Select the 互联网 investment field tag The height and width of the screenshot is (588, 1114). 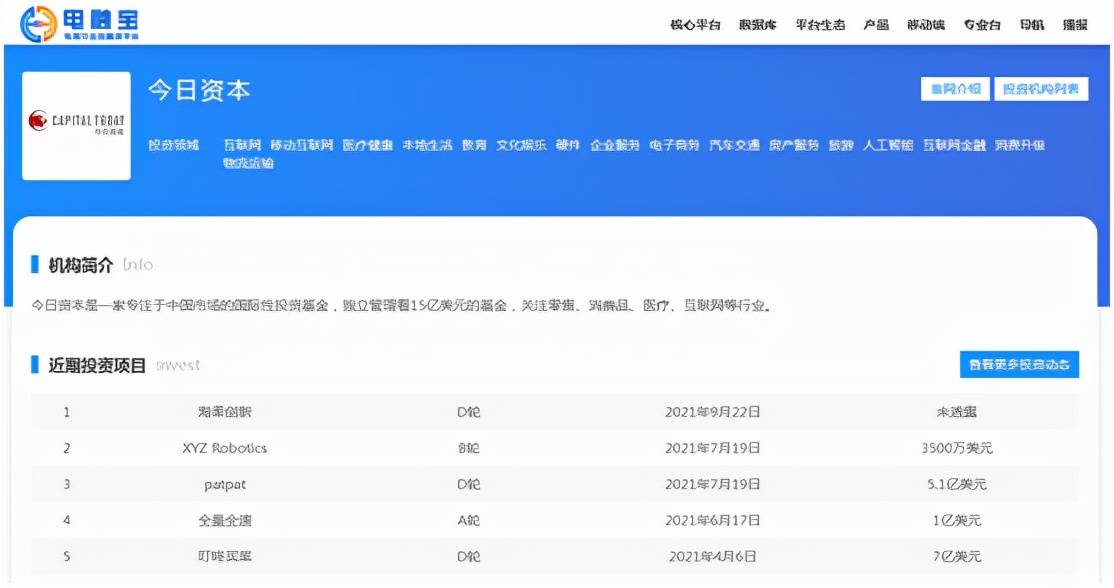(x=242, y=145)
